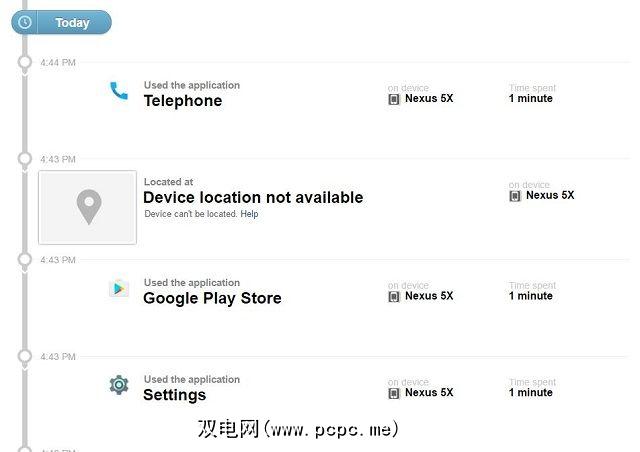Click the Nexus 5X device icon in location row
The image size is (640, 452).
point(515,196)
